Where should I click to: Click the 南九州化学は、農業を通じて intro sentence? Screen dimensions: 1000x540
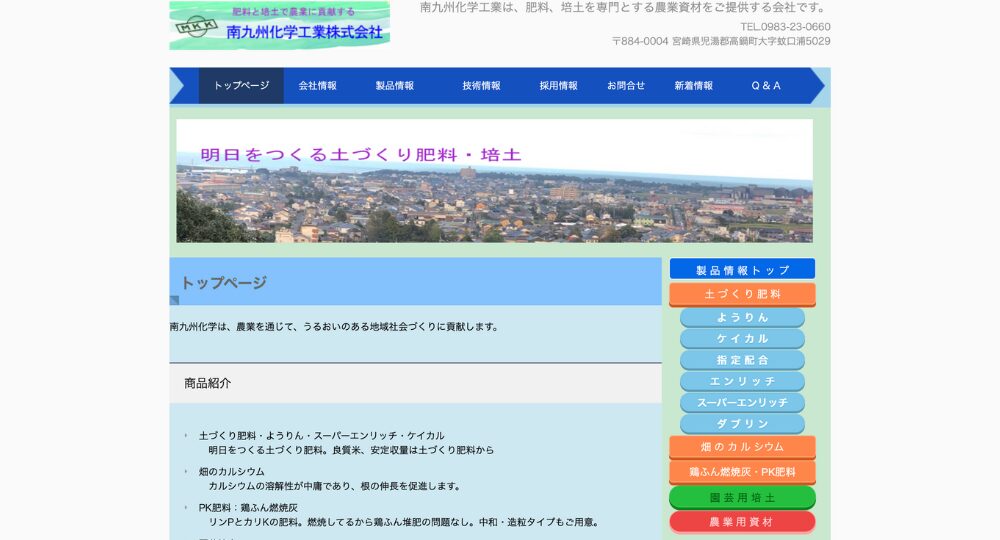(x=335, y=327)
